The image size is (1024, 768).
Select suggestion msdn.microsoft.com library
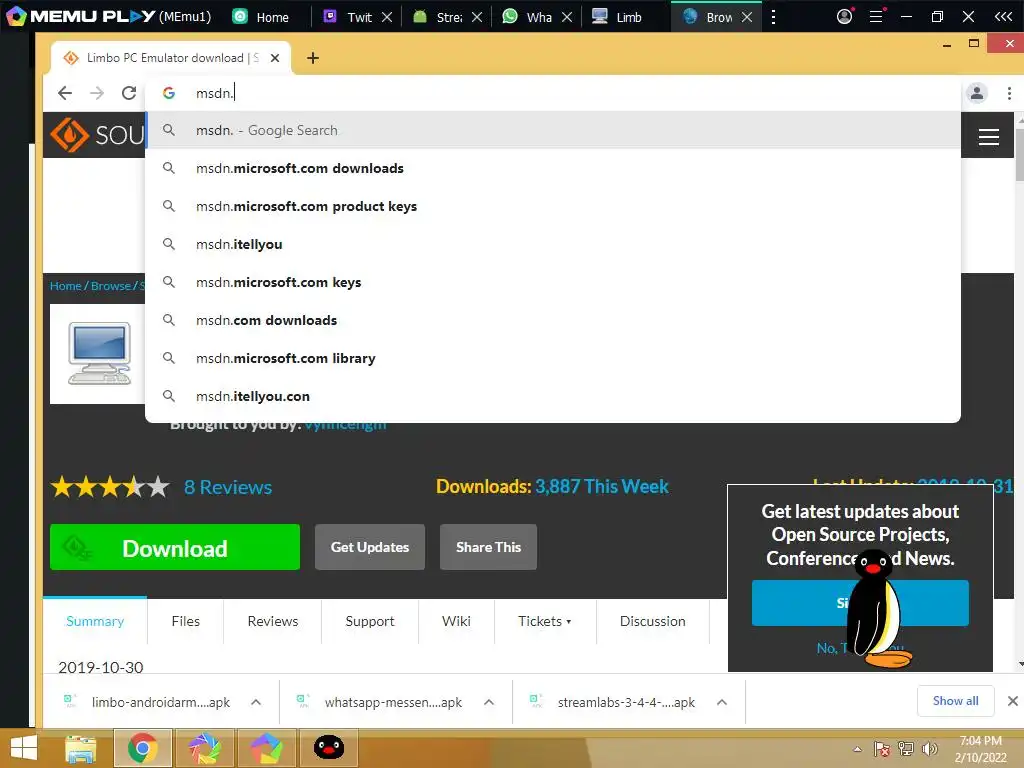click(553, 358)
